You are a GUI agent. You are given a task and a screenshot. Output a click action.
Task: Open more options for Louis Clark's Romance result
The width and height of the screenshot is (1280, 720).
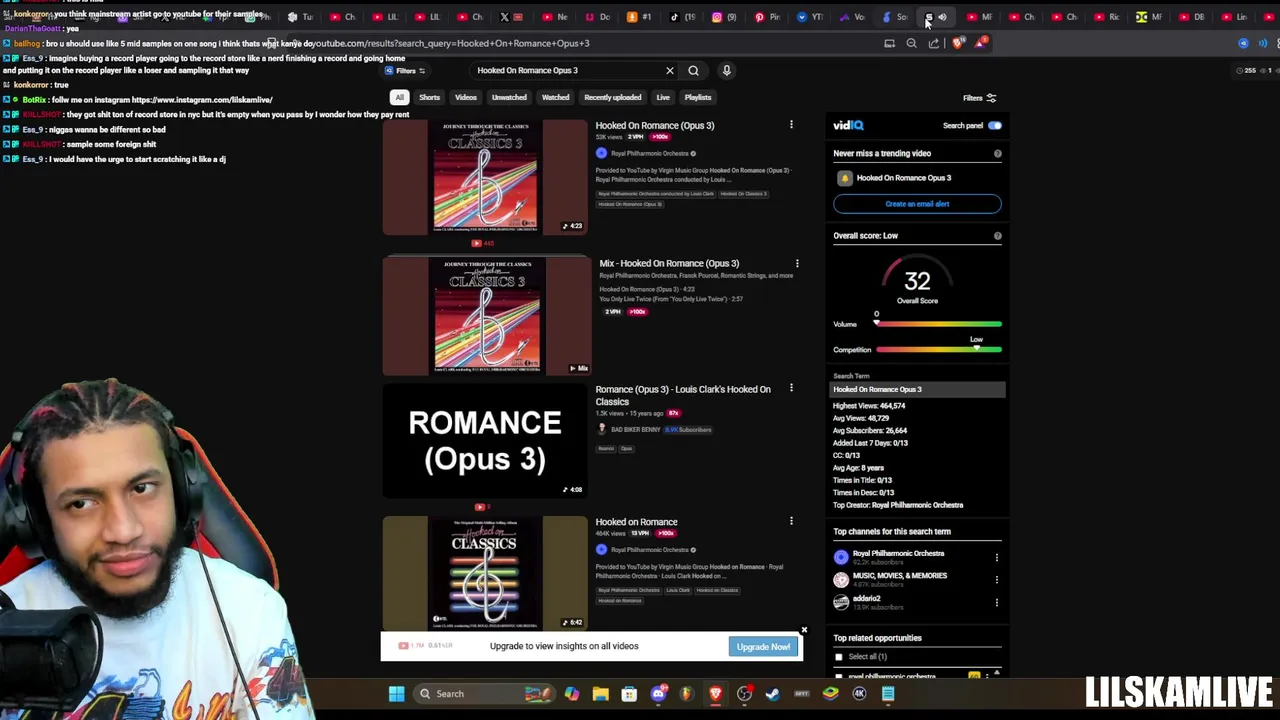791,388
